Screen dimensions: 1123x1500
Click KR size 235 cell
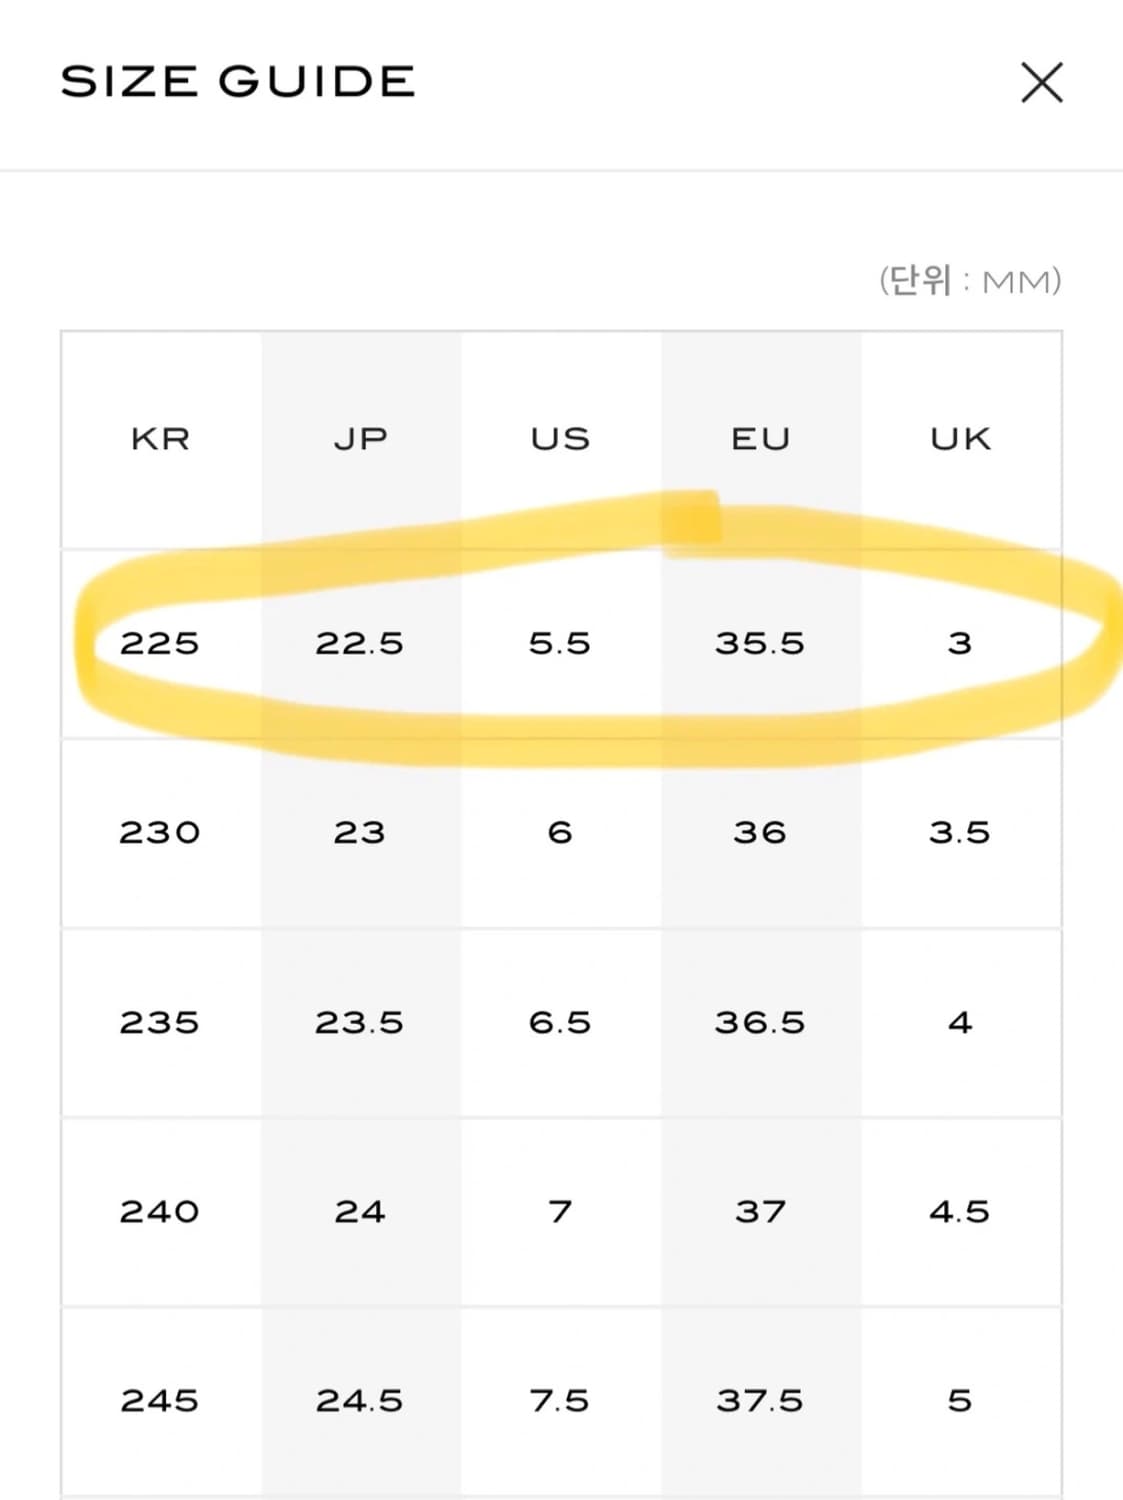tap(160, 1022)
